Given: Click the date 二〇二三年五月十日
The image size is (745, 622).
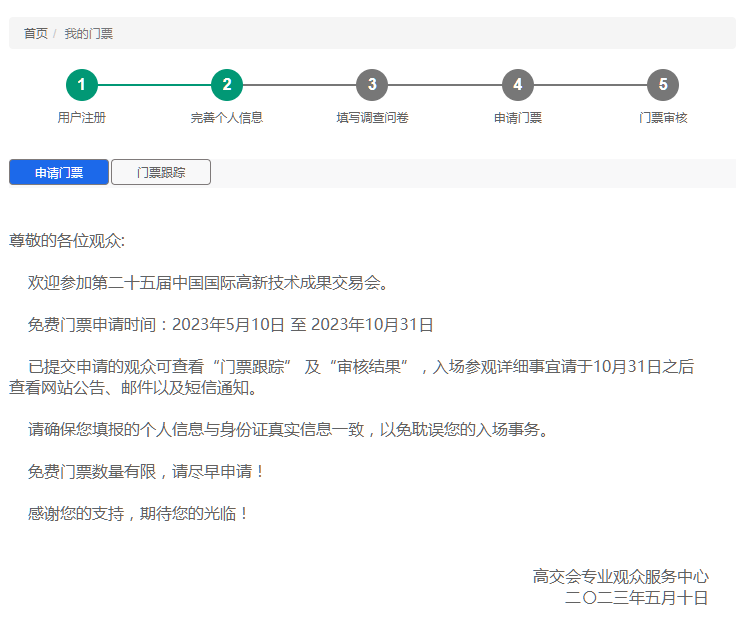Looking at the screenshot, I should point(636,598).
